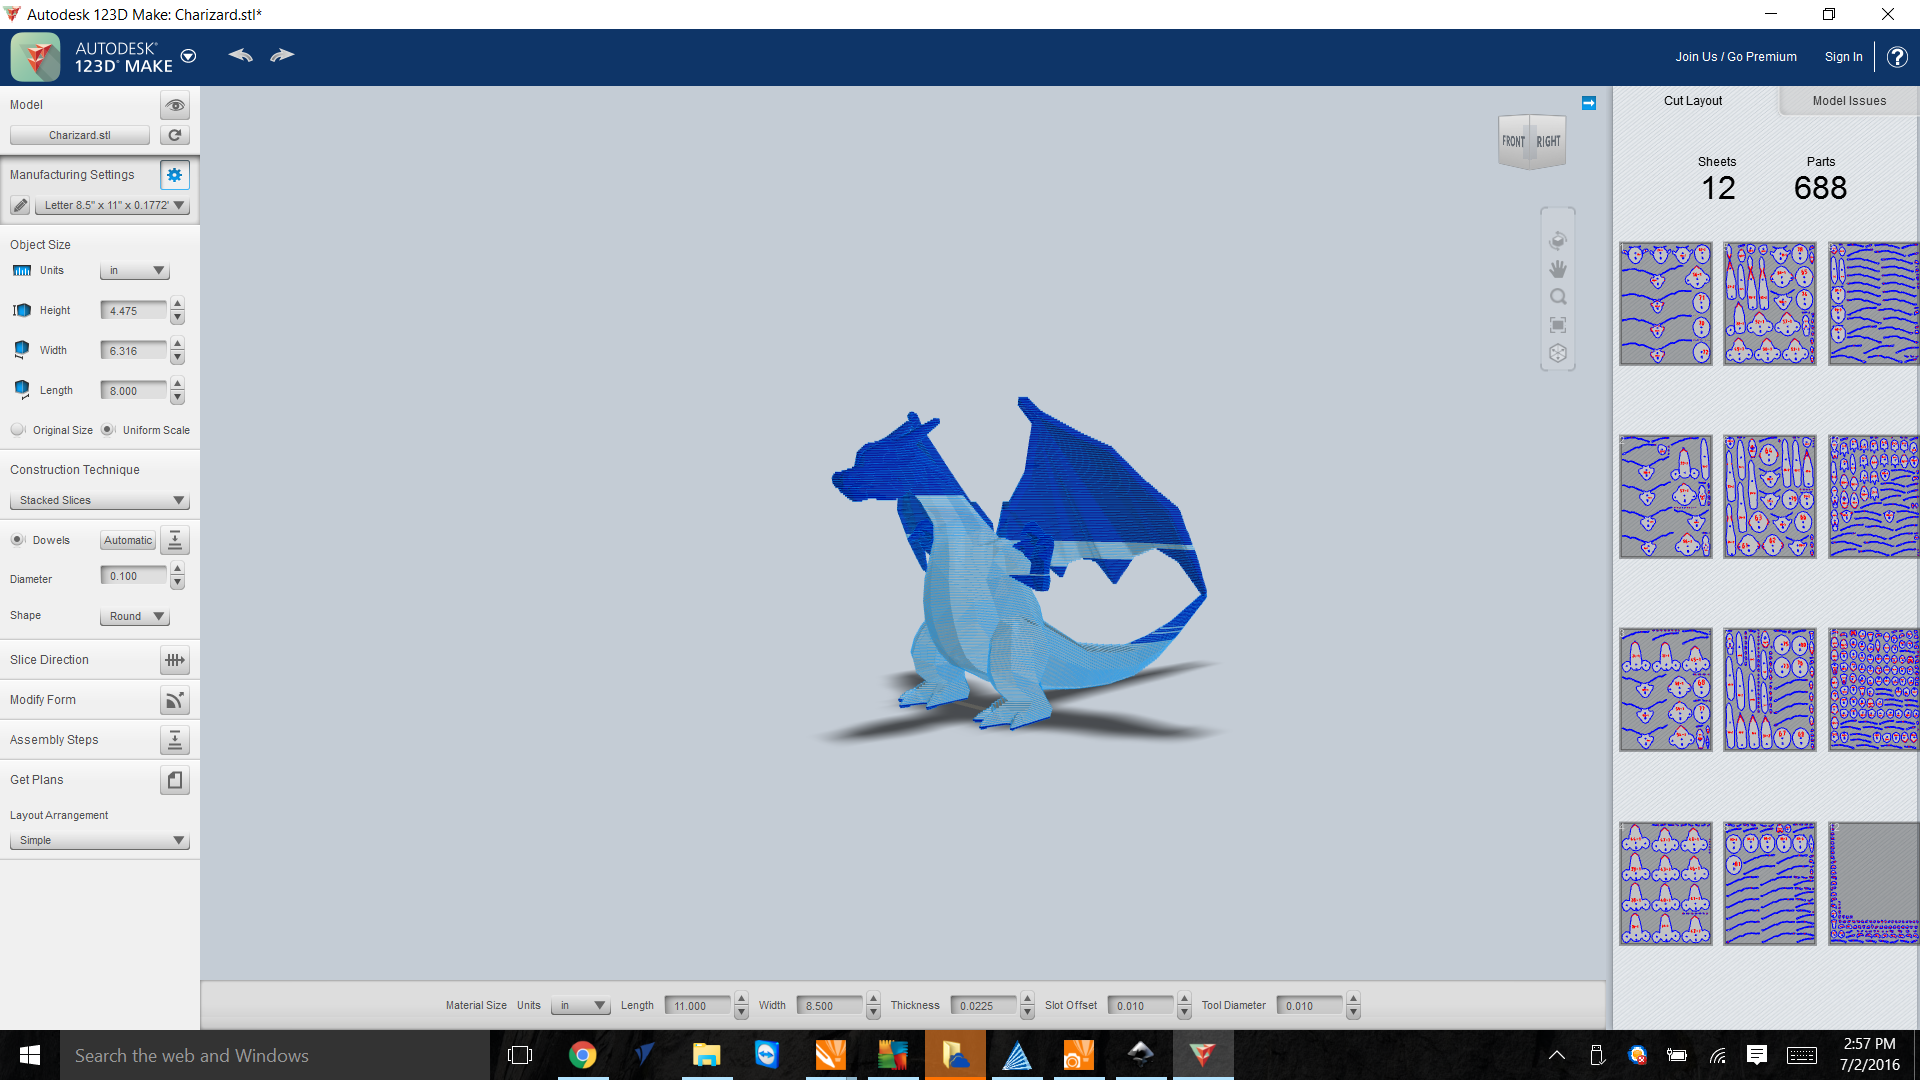The image size is (1920, 1080).
Task: Collapse the right panel with blue arrow
Action: [1589, 103]
